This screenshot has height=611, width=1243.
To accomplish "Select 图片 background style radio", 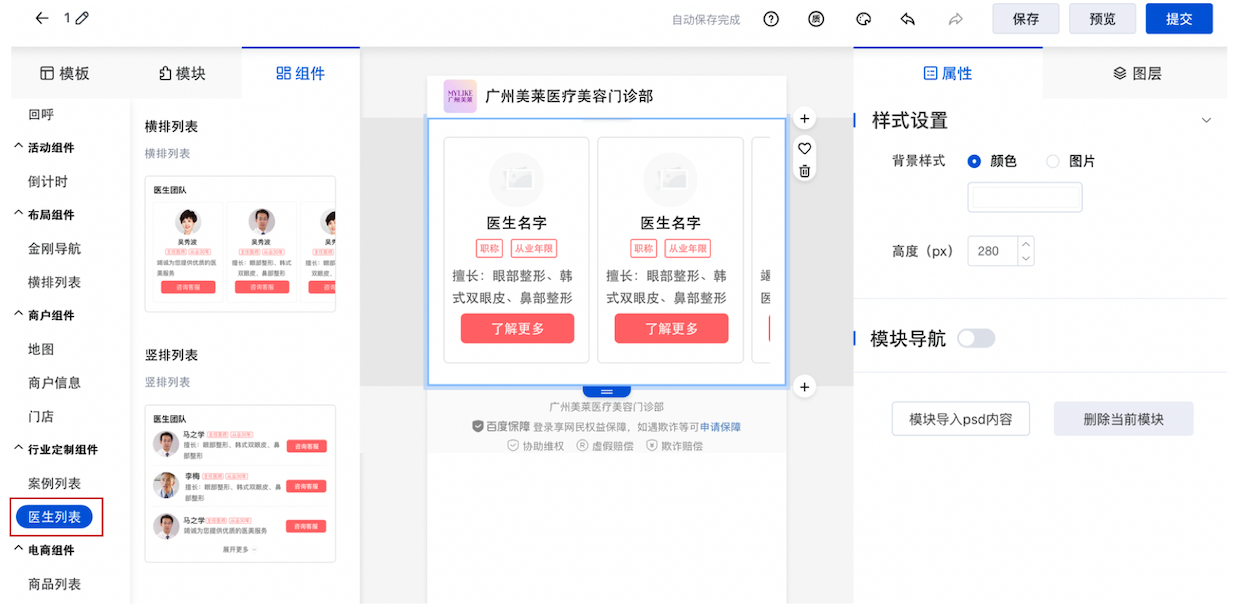I will pos(1052,161).
